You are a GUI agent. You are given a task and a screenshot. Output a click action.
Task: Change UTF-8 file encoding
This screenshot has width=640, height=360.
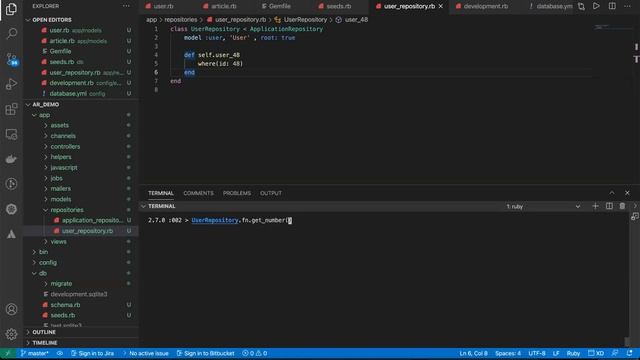[537, 353]
